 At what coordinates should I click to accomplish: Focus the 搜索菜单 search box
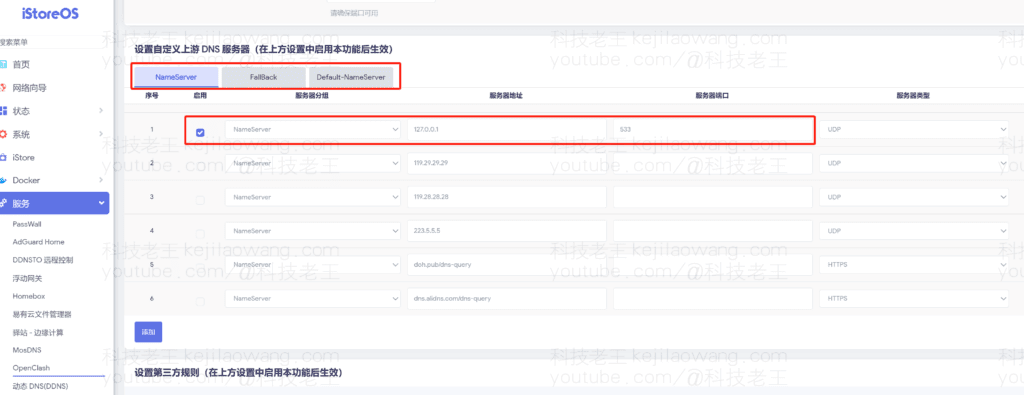point(52,42)
